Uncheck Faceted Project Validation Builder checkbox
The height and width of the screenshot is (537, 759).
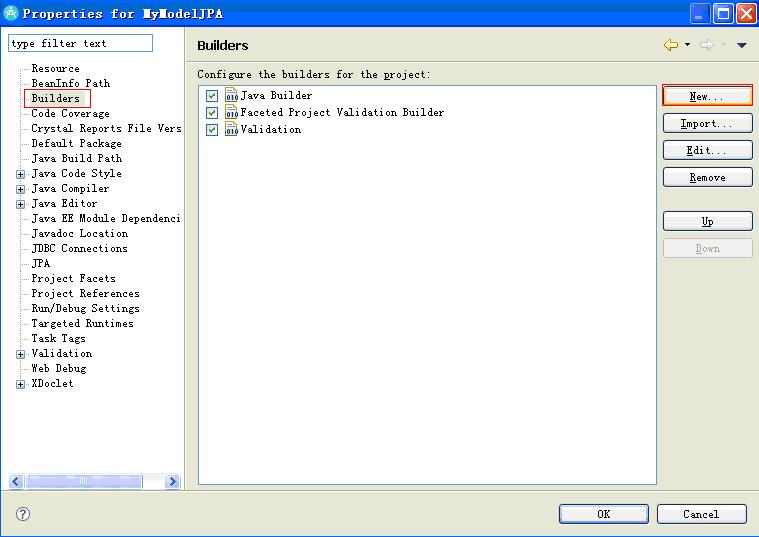click(x=212, y=113)
